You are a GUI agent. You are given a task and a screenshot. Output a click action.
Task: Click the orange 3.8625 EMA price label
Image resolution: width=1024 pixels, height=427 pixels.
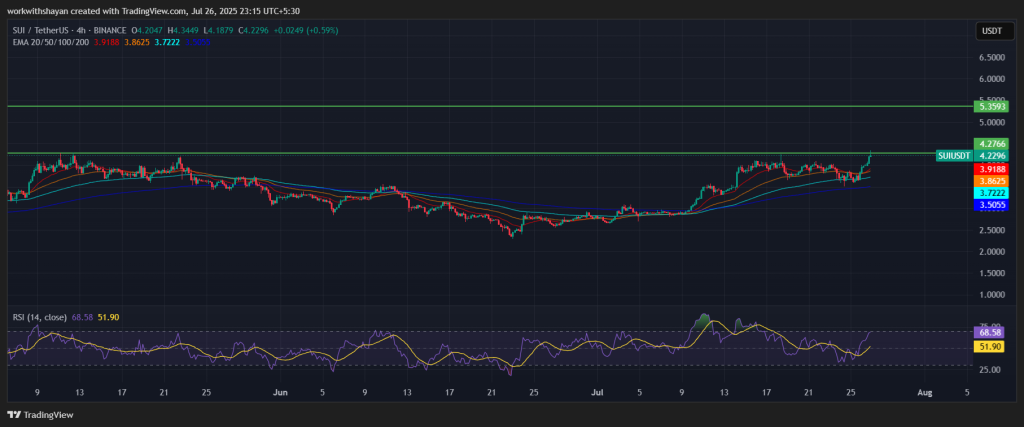tap(993, 181)
